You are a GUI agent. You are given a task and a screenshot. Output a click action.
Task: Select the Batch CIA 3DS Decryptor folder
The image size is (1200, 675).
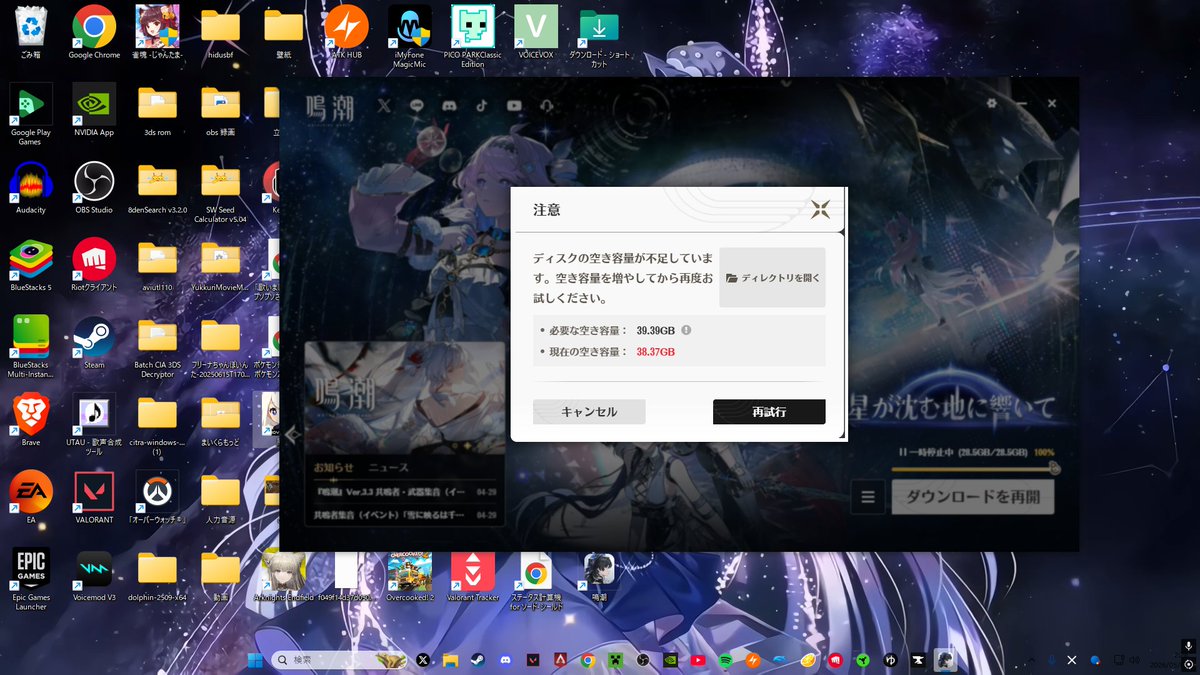(x=157, y=348)
